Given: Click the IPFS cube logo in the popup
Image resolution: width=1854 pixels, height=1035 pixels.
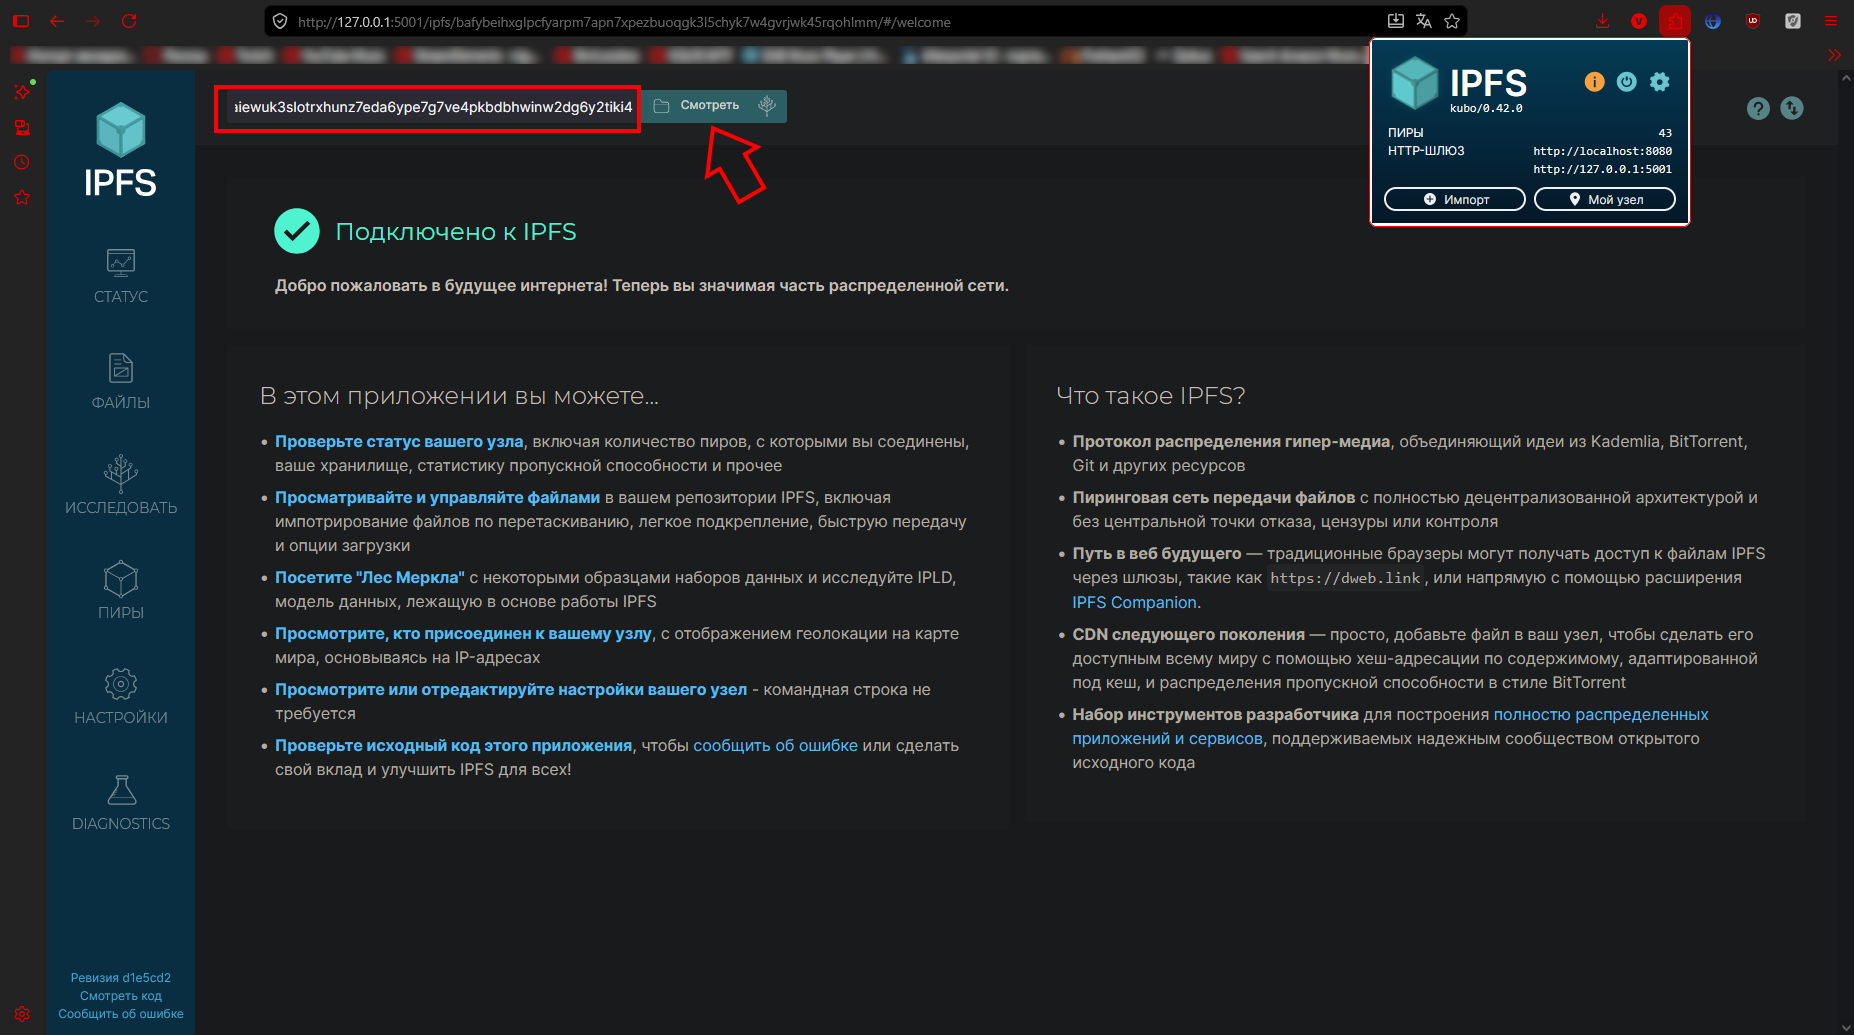Looking at the screenshot, I should tap(1415, 83).
